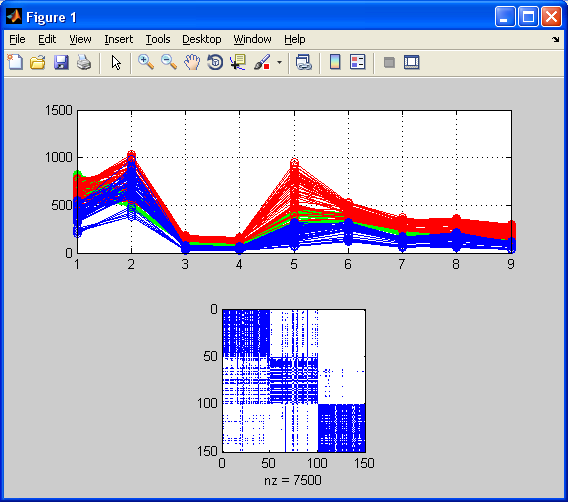Select the Rotate 3D tool
568x502 pixels.
[x=215, y=62]
